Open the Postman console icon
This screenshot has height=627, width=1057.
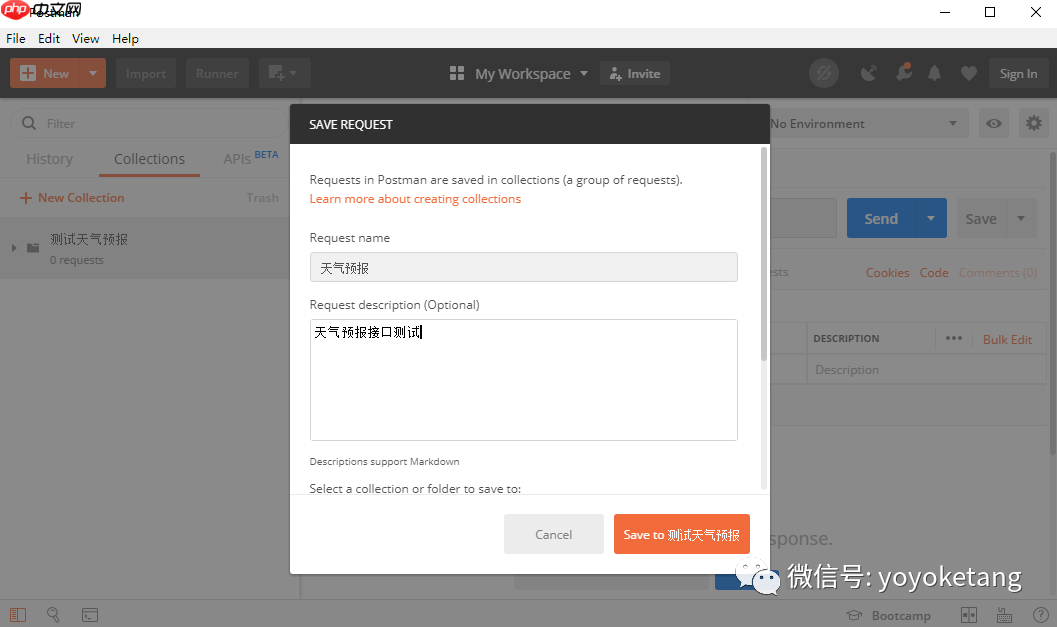[x=90, y=615]
